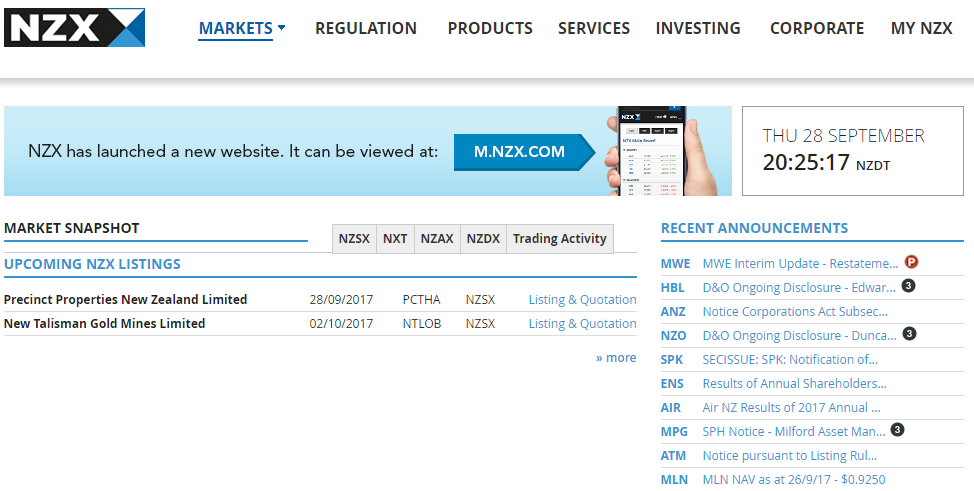Open the MY NZX menu
The height and width of the screenshot is (491, 974).
tap(921, 29)
